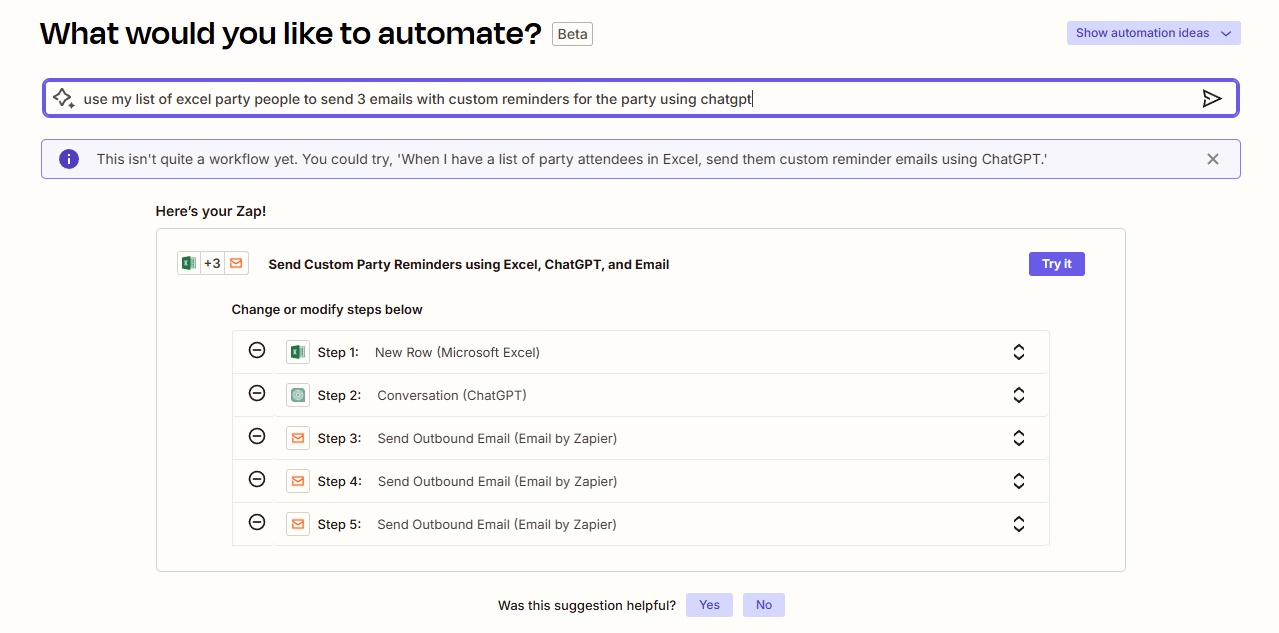Viewport: 1279px width, 633px height.
Task: Remove Step 5 with its minus icon
Action: pyautogui.click(x=257, y=522)
